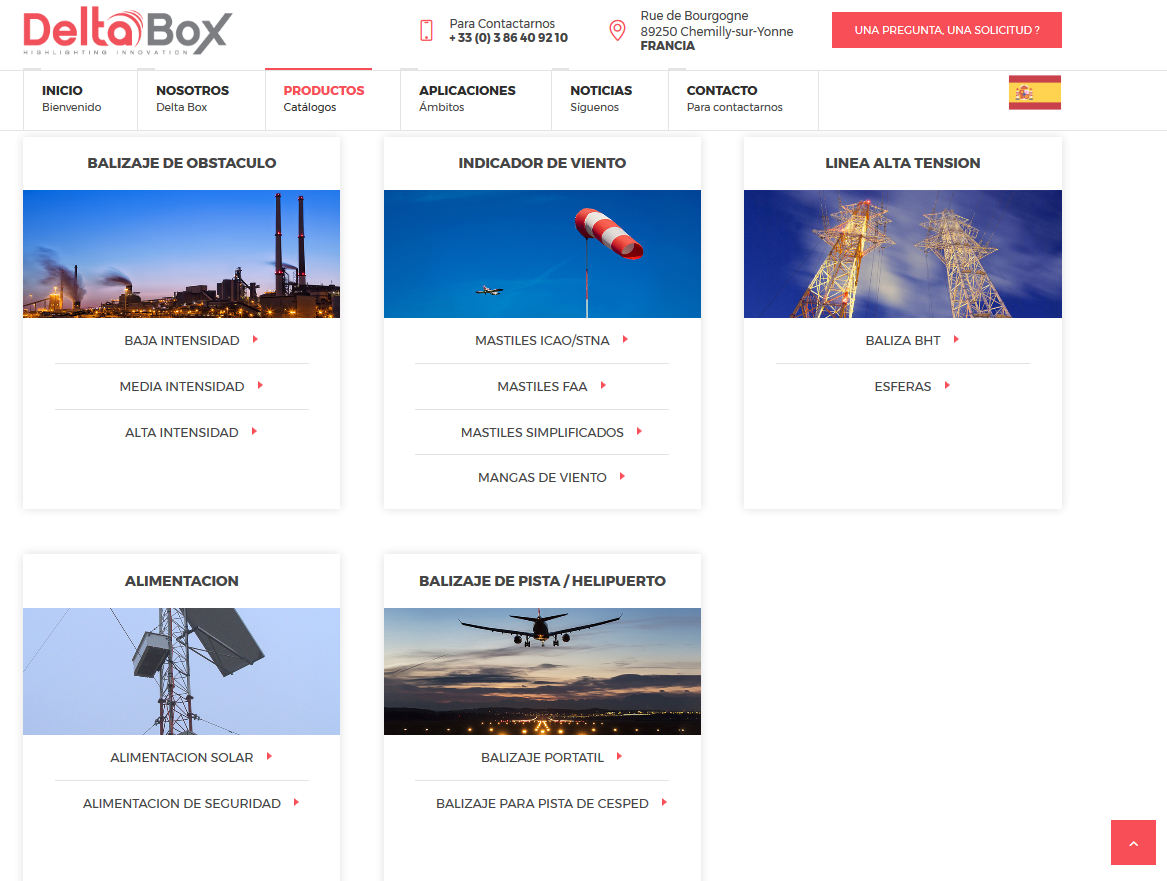Click the Spanish flag language icon
The height and width of the screenshot is (881, 1167).
click(x=1034, y=92)
